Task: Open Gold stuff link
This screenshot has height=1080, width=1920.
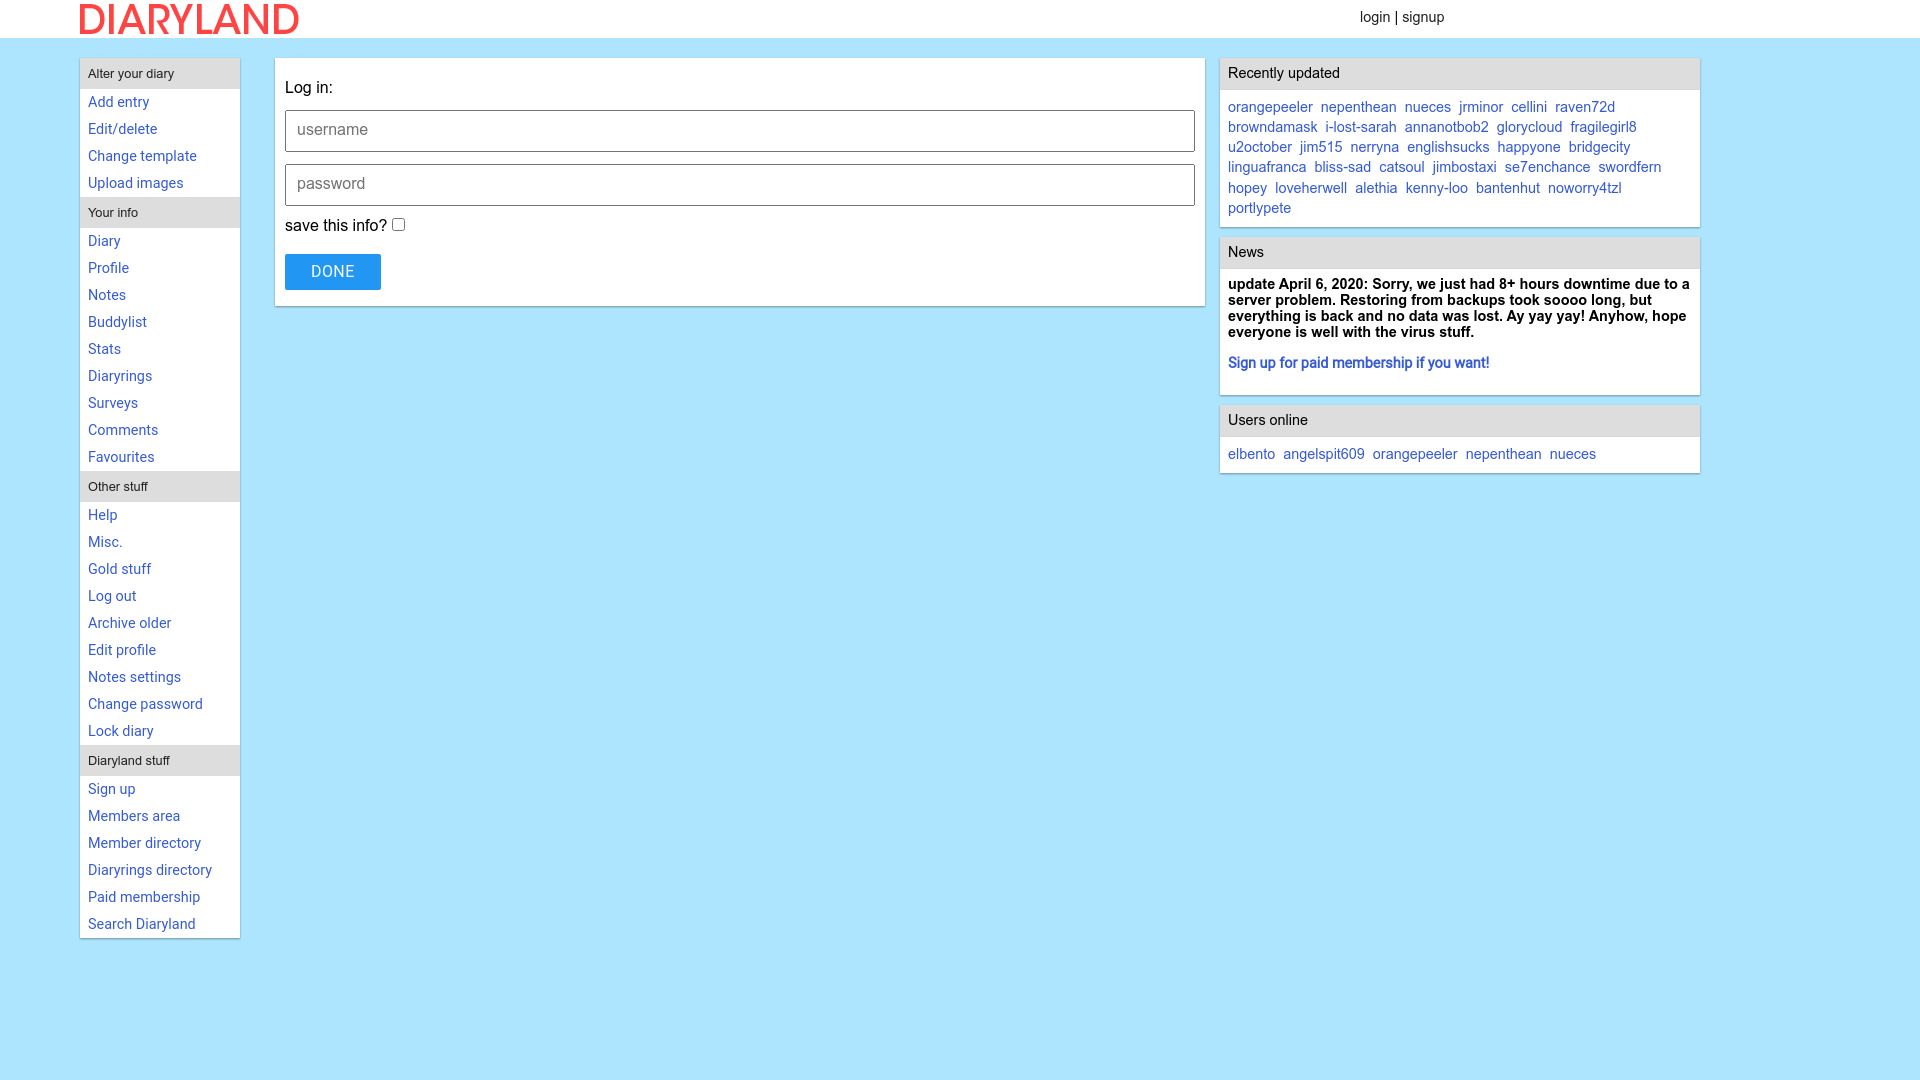Action: (119, 569)
